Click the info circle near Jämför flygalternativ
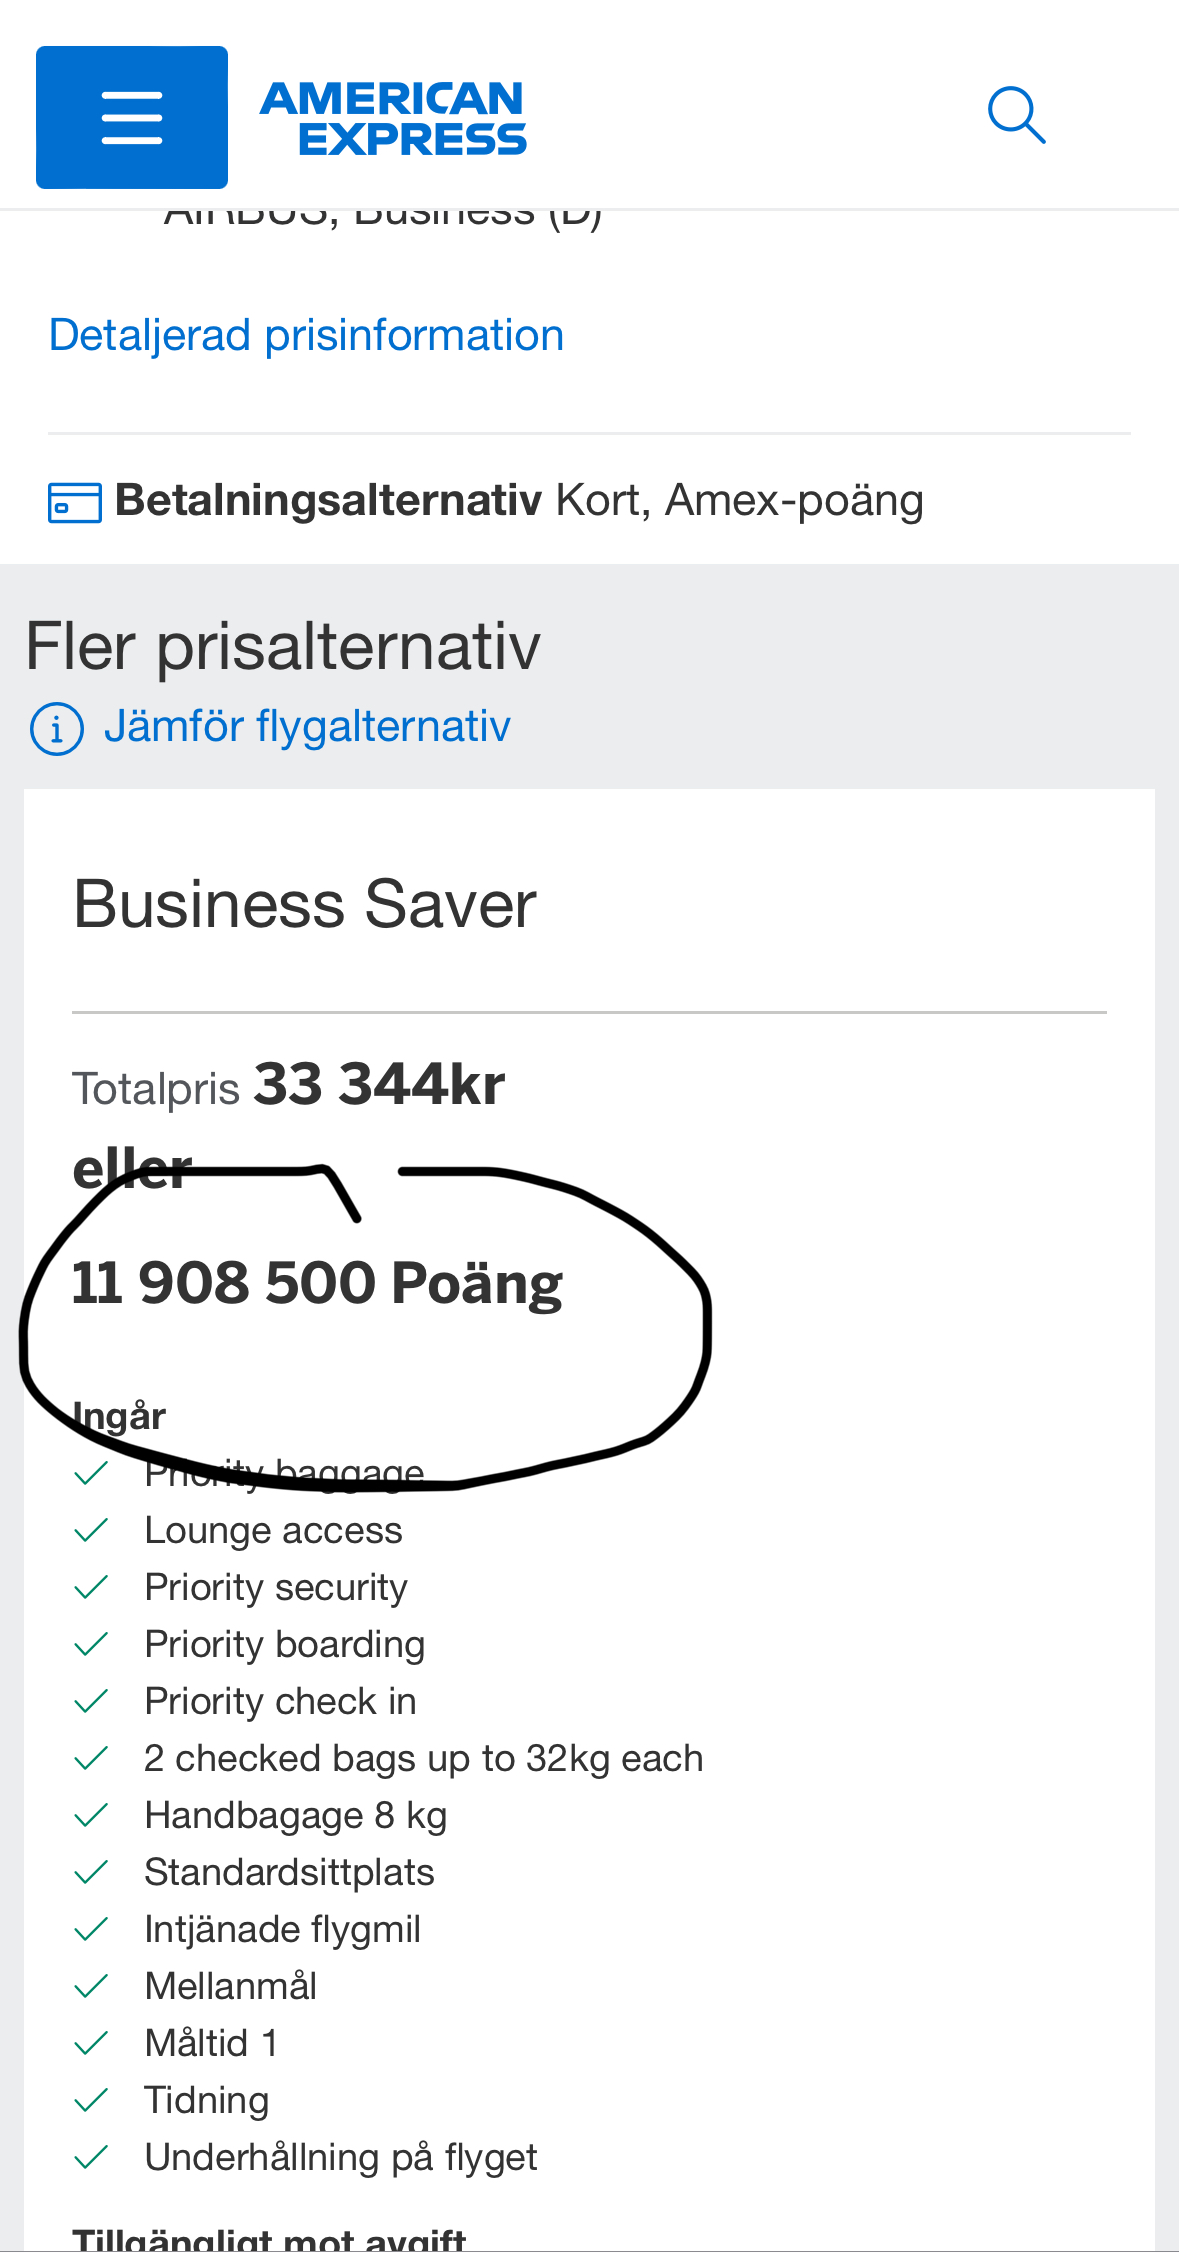 tap(57, 728)
